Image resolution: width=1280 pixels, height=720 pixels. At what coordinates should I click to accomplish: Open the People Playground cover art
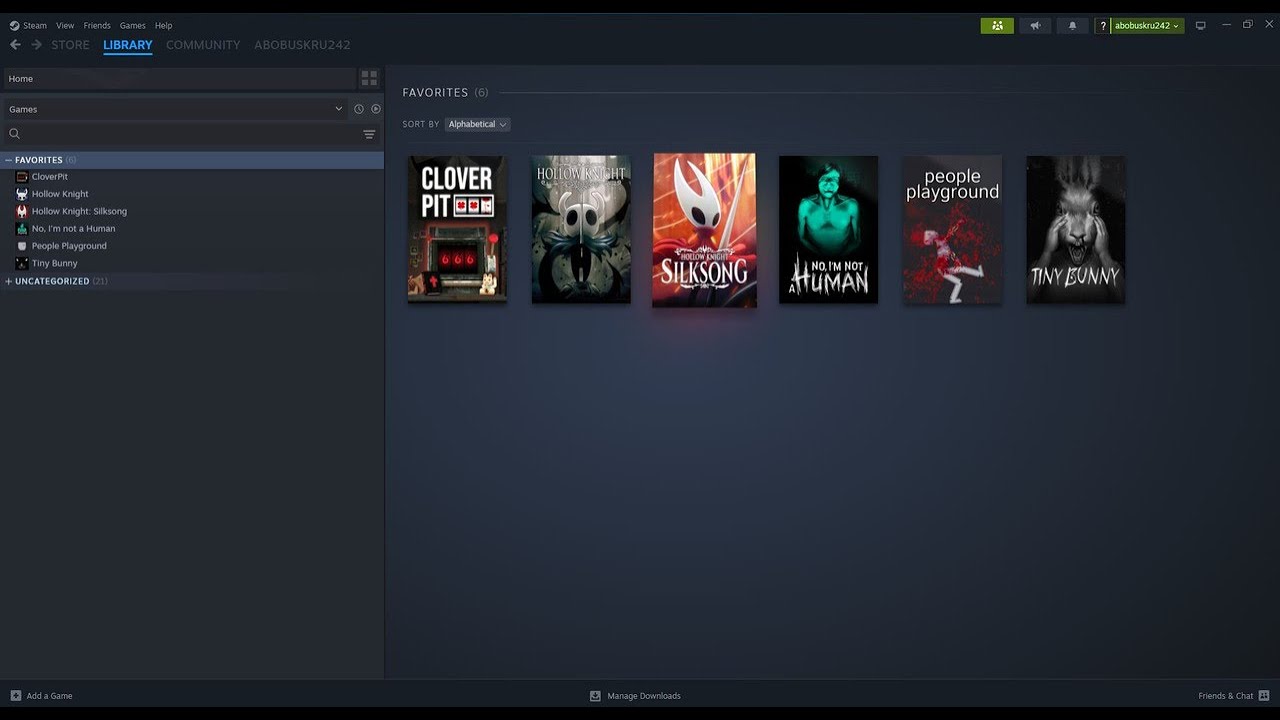point(952,229)
